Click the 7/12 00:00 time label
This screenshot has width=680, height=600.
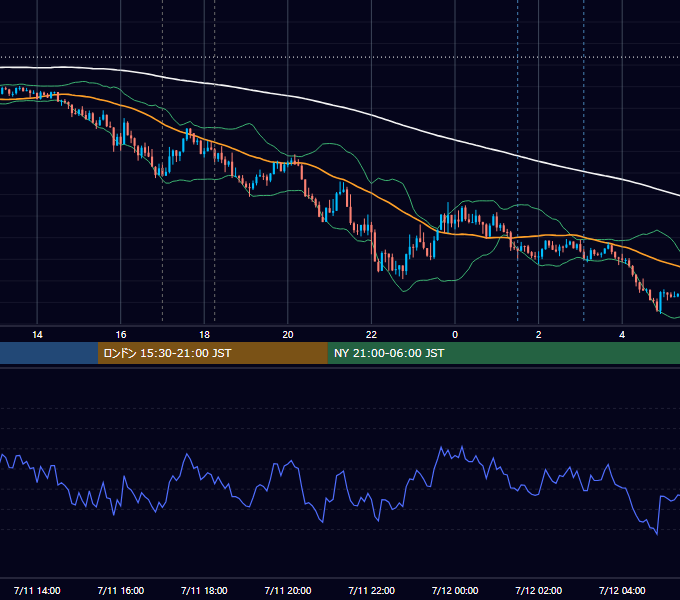click(455, 590)
